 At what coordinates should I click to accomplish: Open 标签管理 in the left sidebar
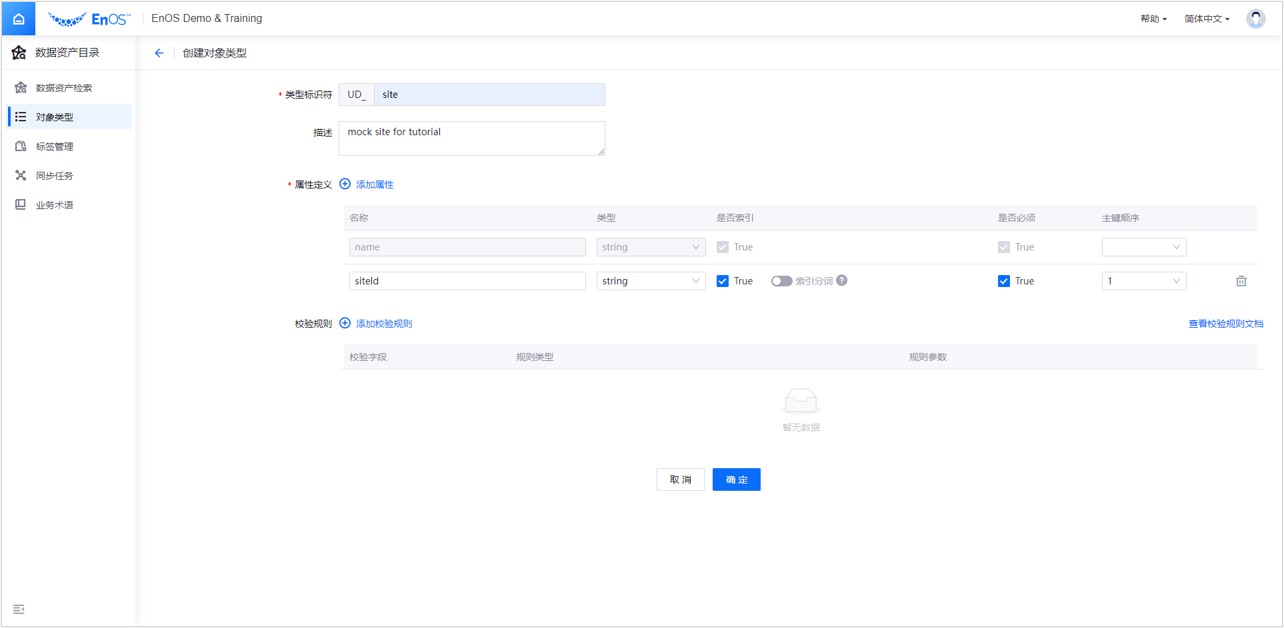[x=61, y=146]
